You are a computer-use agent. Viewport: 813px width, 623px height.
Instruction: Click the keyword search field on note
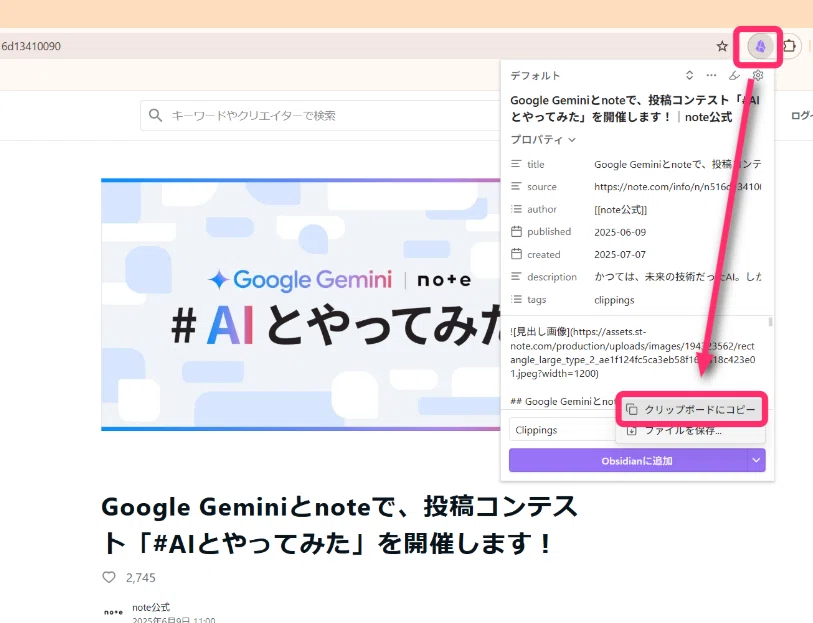tap(321, 116)
